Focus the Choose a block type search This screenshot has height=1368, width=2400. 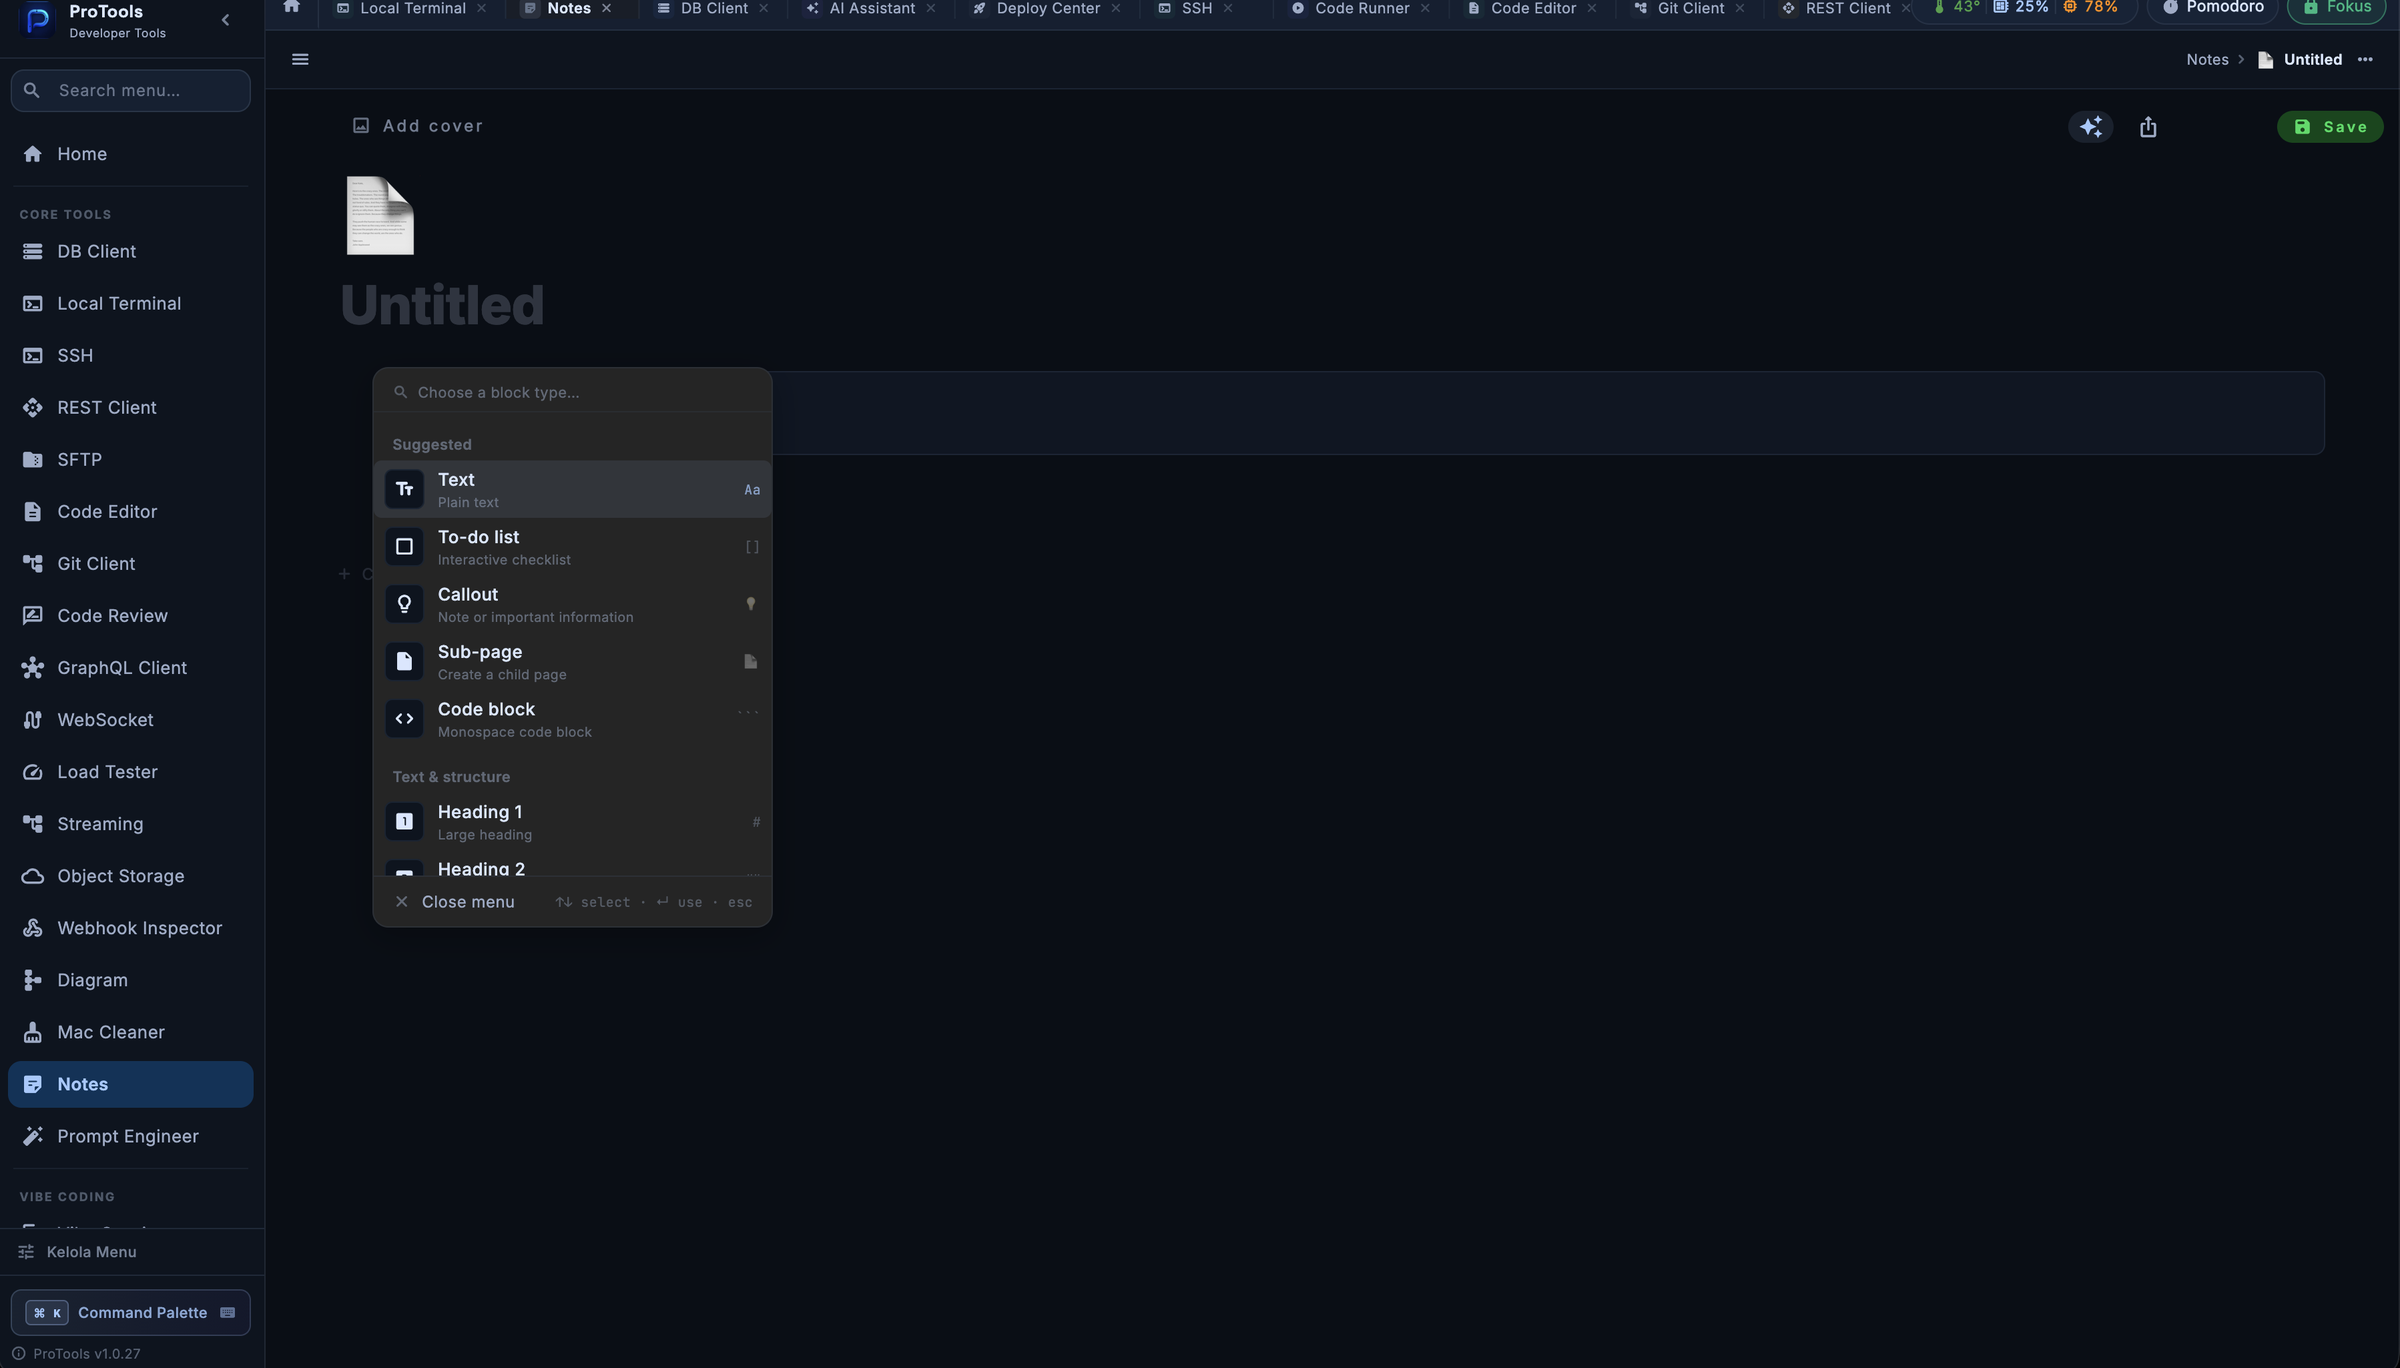(x=573, y=392)
